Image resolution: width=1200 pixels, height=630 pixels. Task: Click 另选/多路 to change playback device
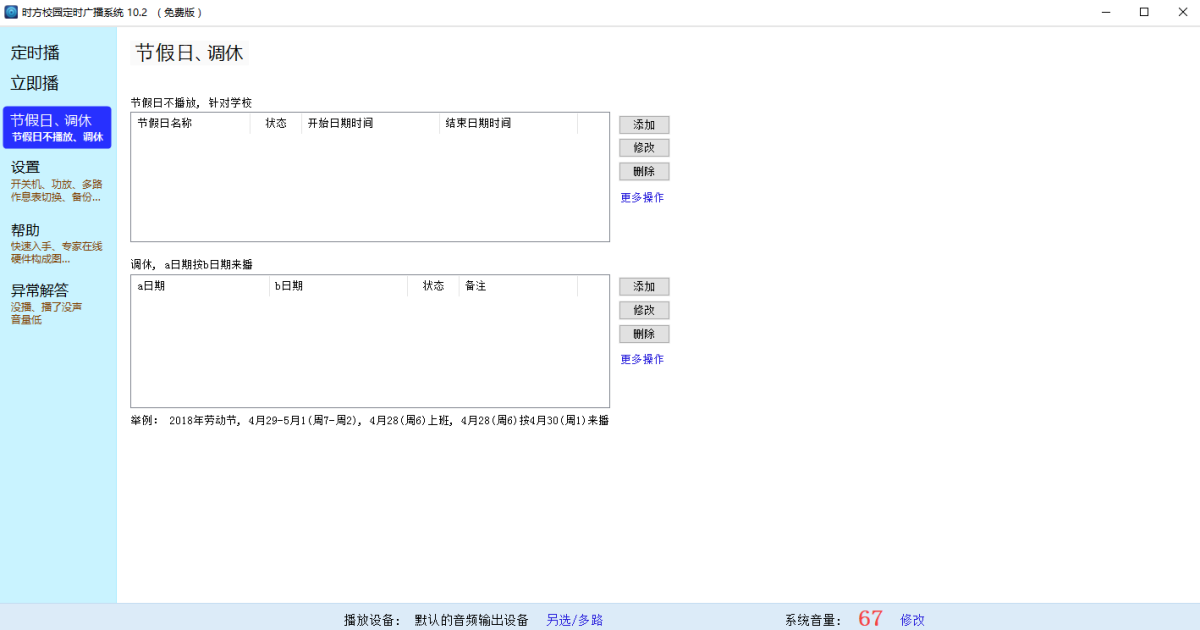[574, 619]
